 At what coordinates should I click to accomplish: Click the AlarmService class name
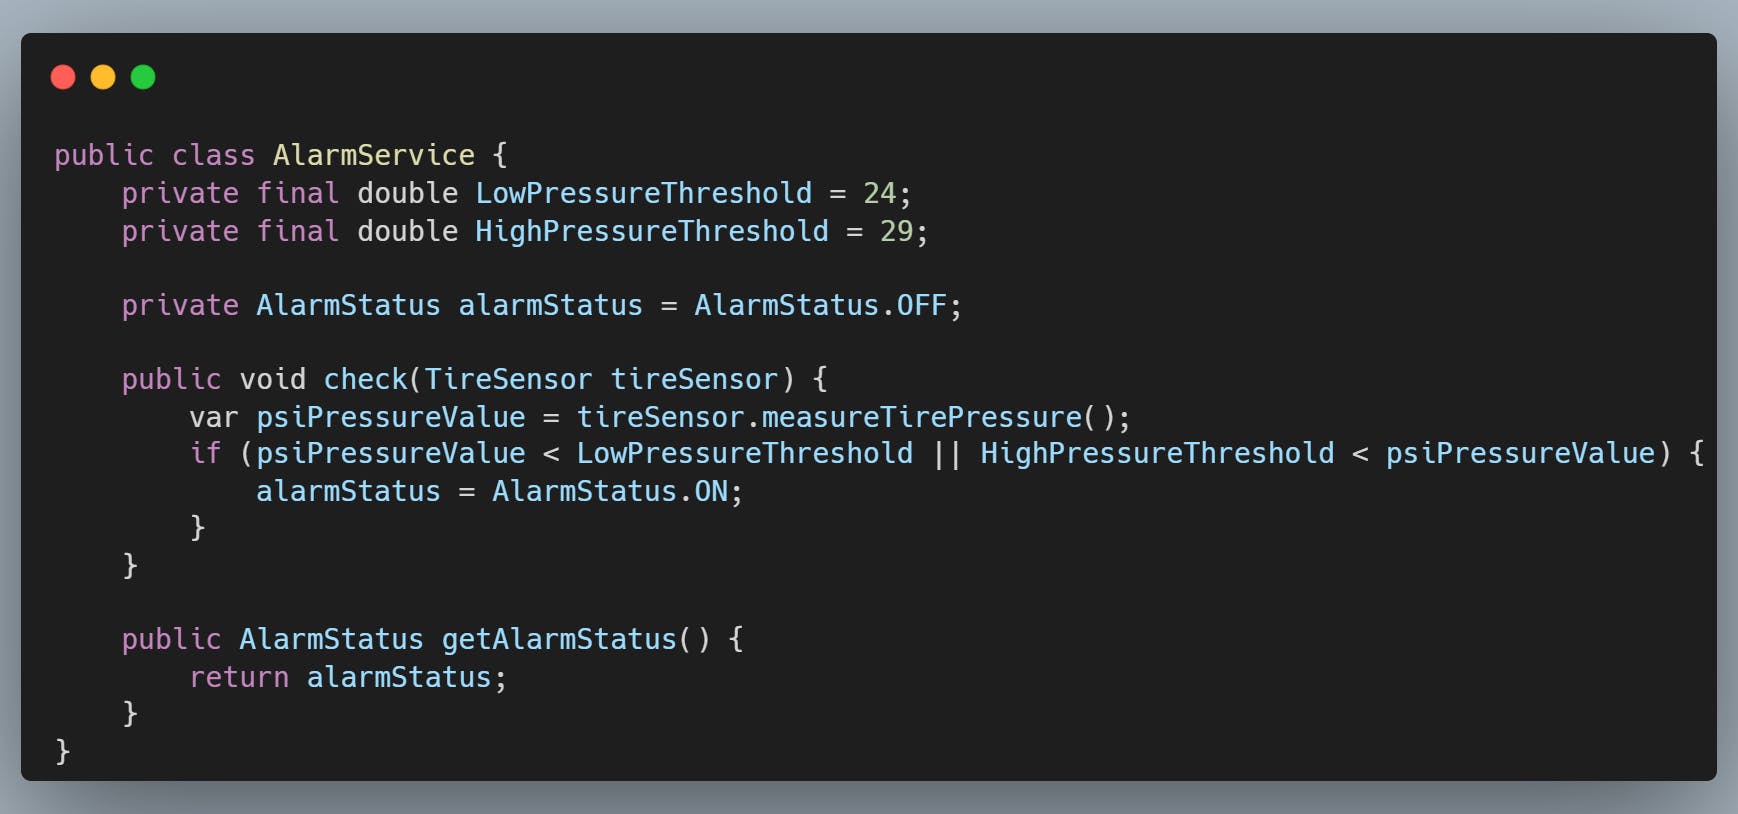374,155
